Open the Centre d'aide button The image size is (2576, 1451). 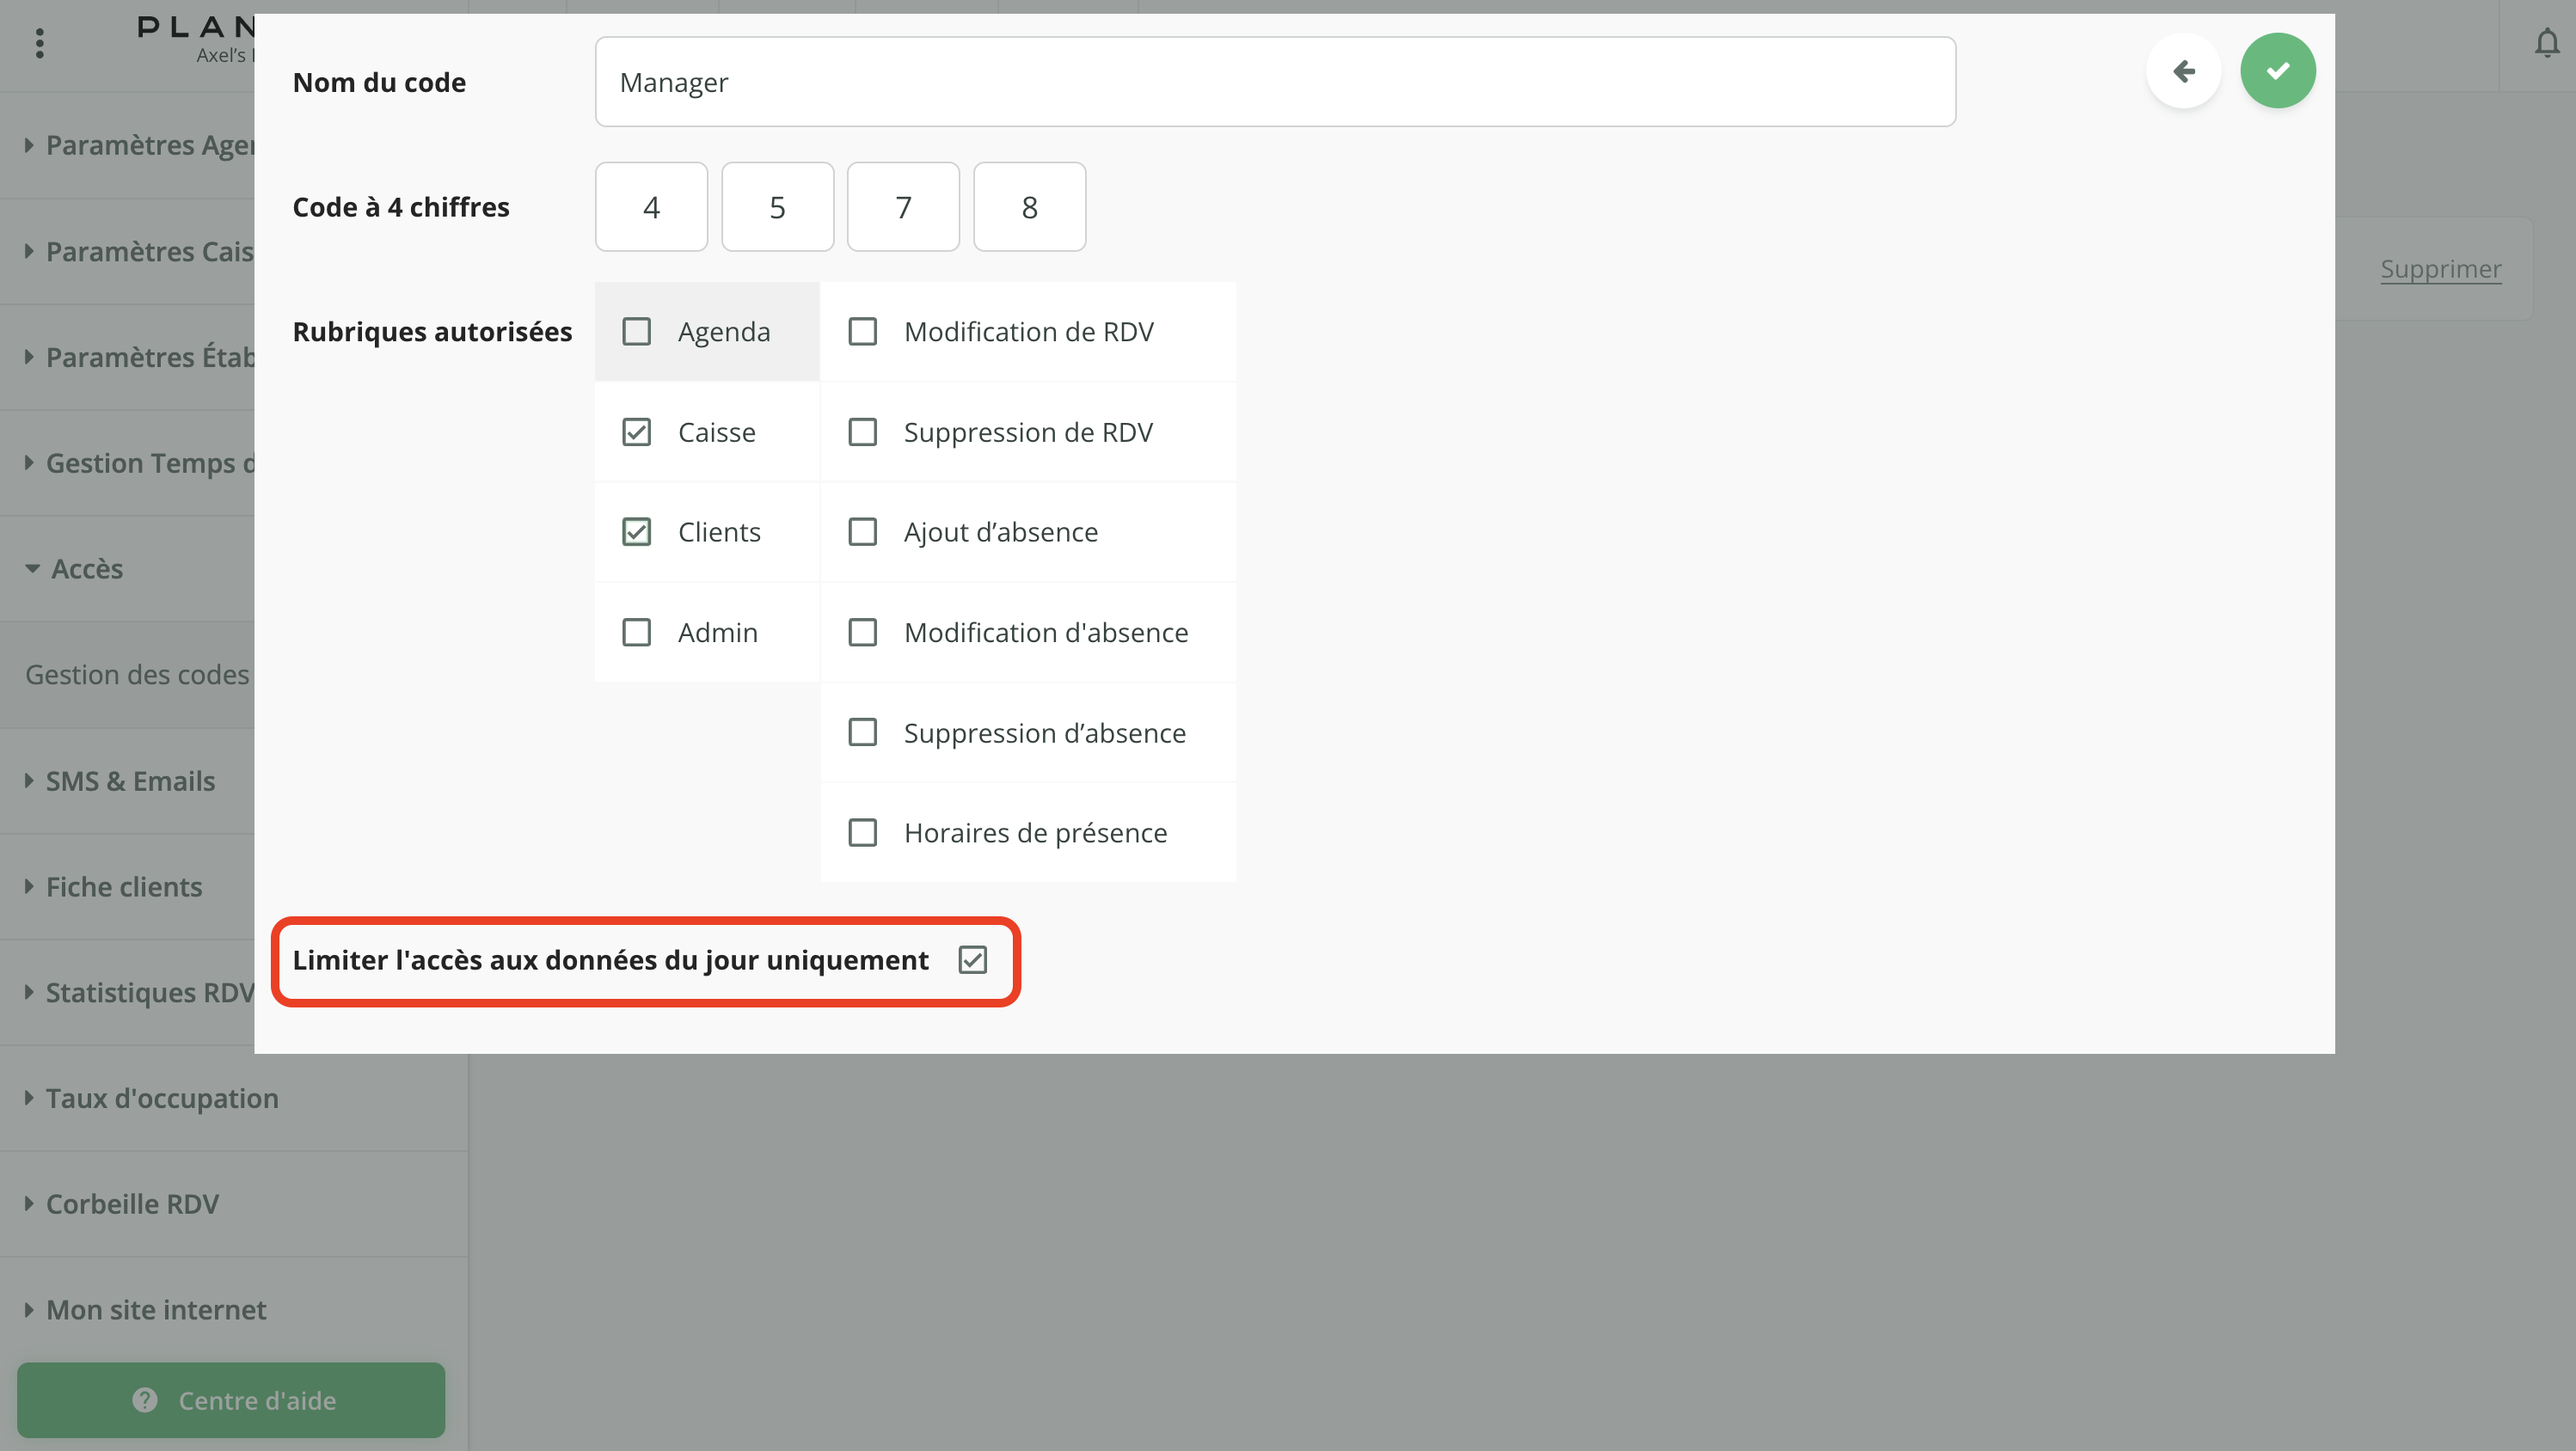click(231, 1400)
